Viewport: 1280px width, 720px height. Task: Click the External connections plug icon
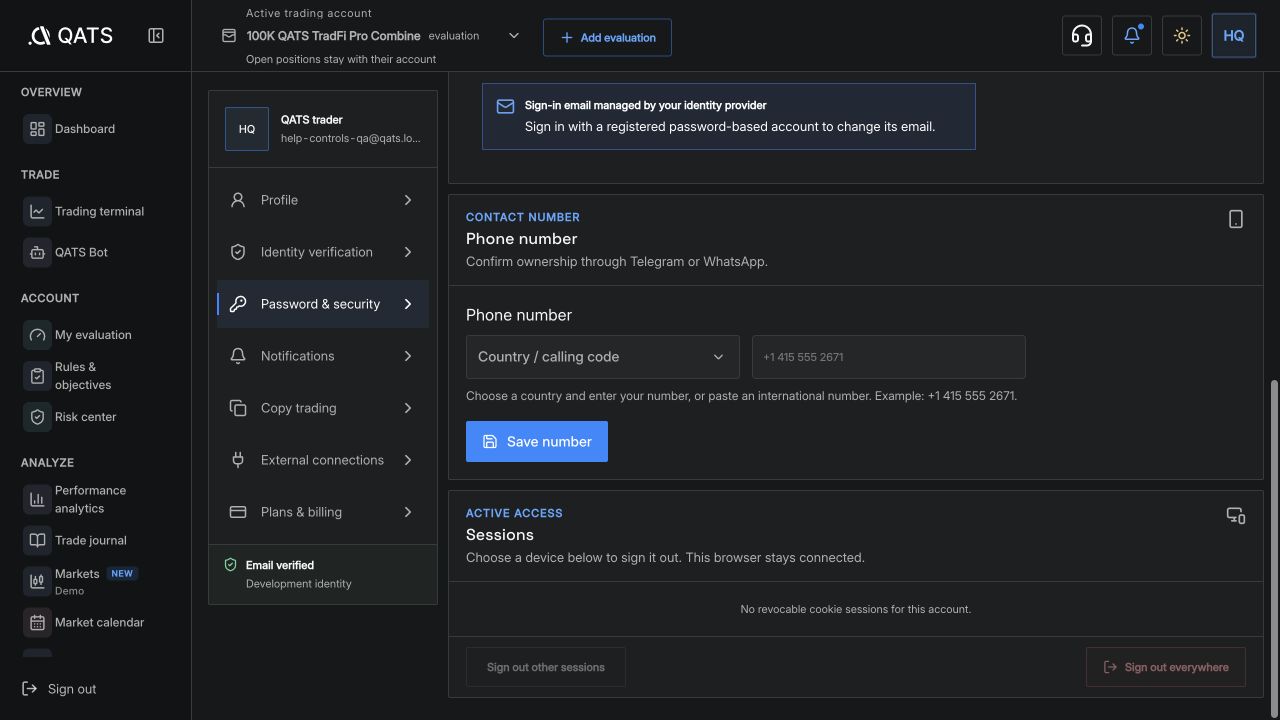[x=238, y=460]
